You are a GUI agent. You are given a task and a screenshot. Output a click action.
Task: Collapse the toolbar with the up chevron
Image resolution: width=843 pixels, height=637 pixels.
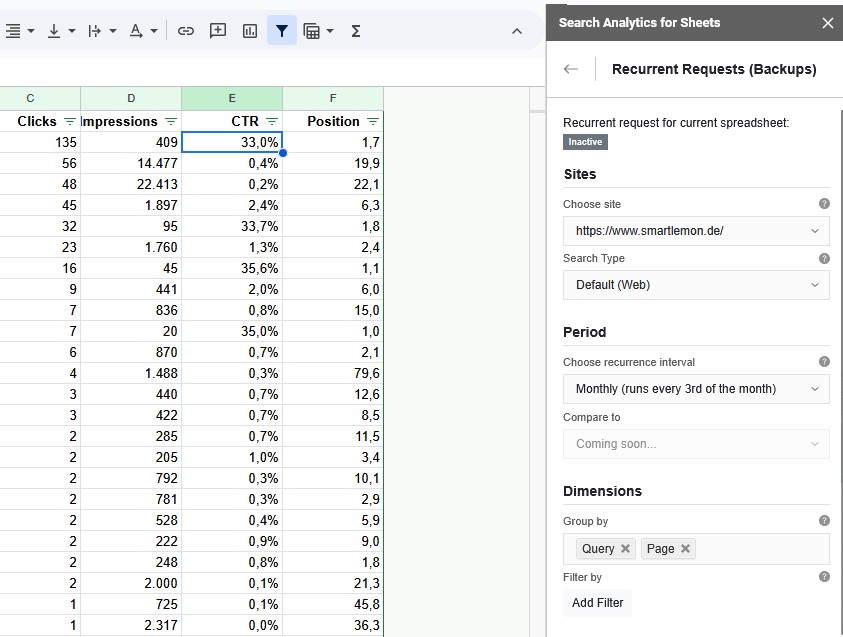517,31
